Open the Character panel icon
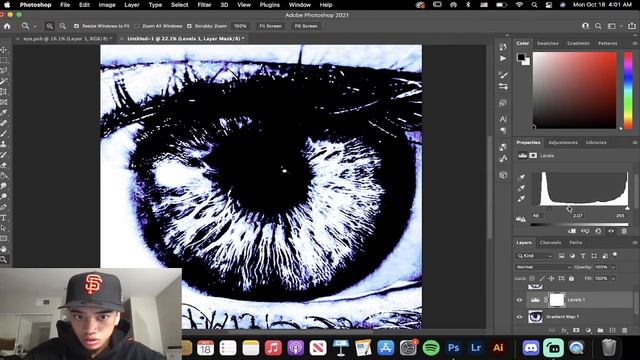This screenshot has height=360, width=640. [x=503, y=119]
